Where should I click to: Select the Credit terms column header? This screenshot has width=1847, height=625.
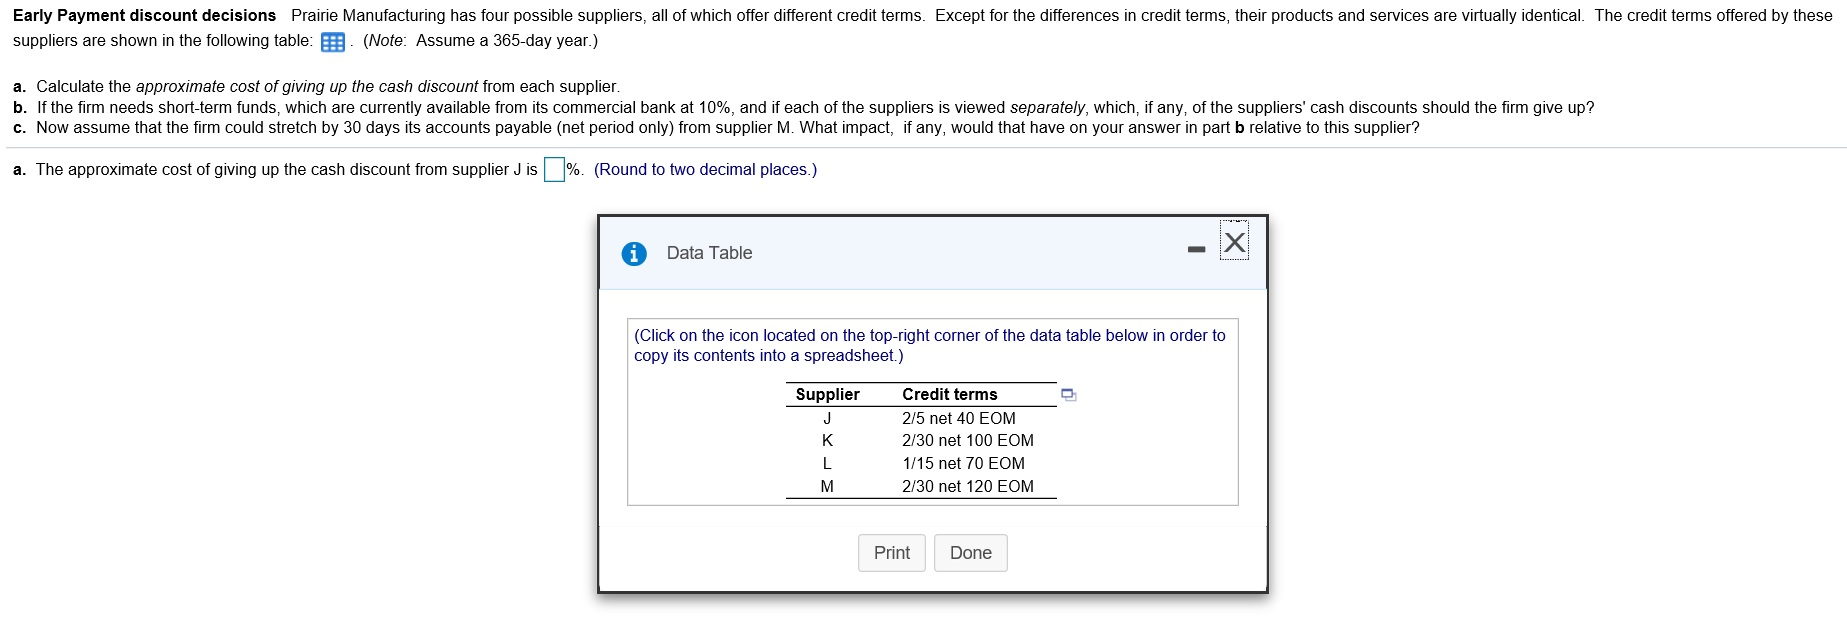950,394
